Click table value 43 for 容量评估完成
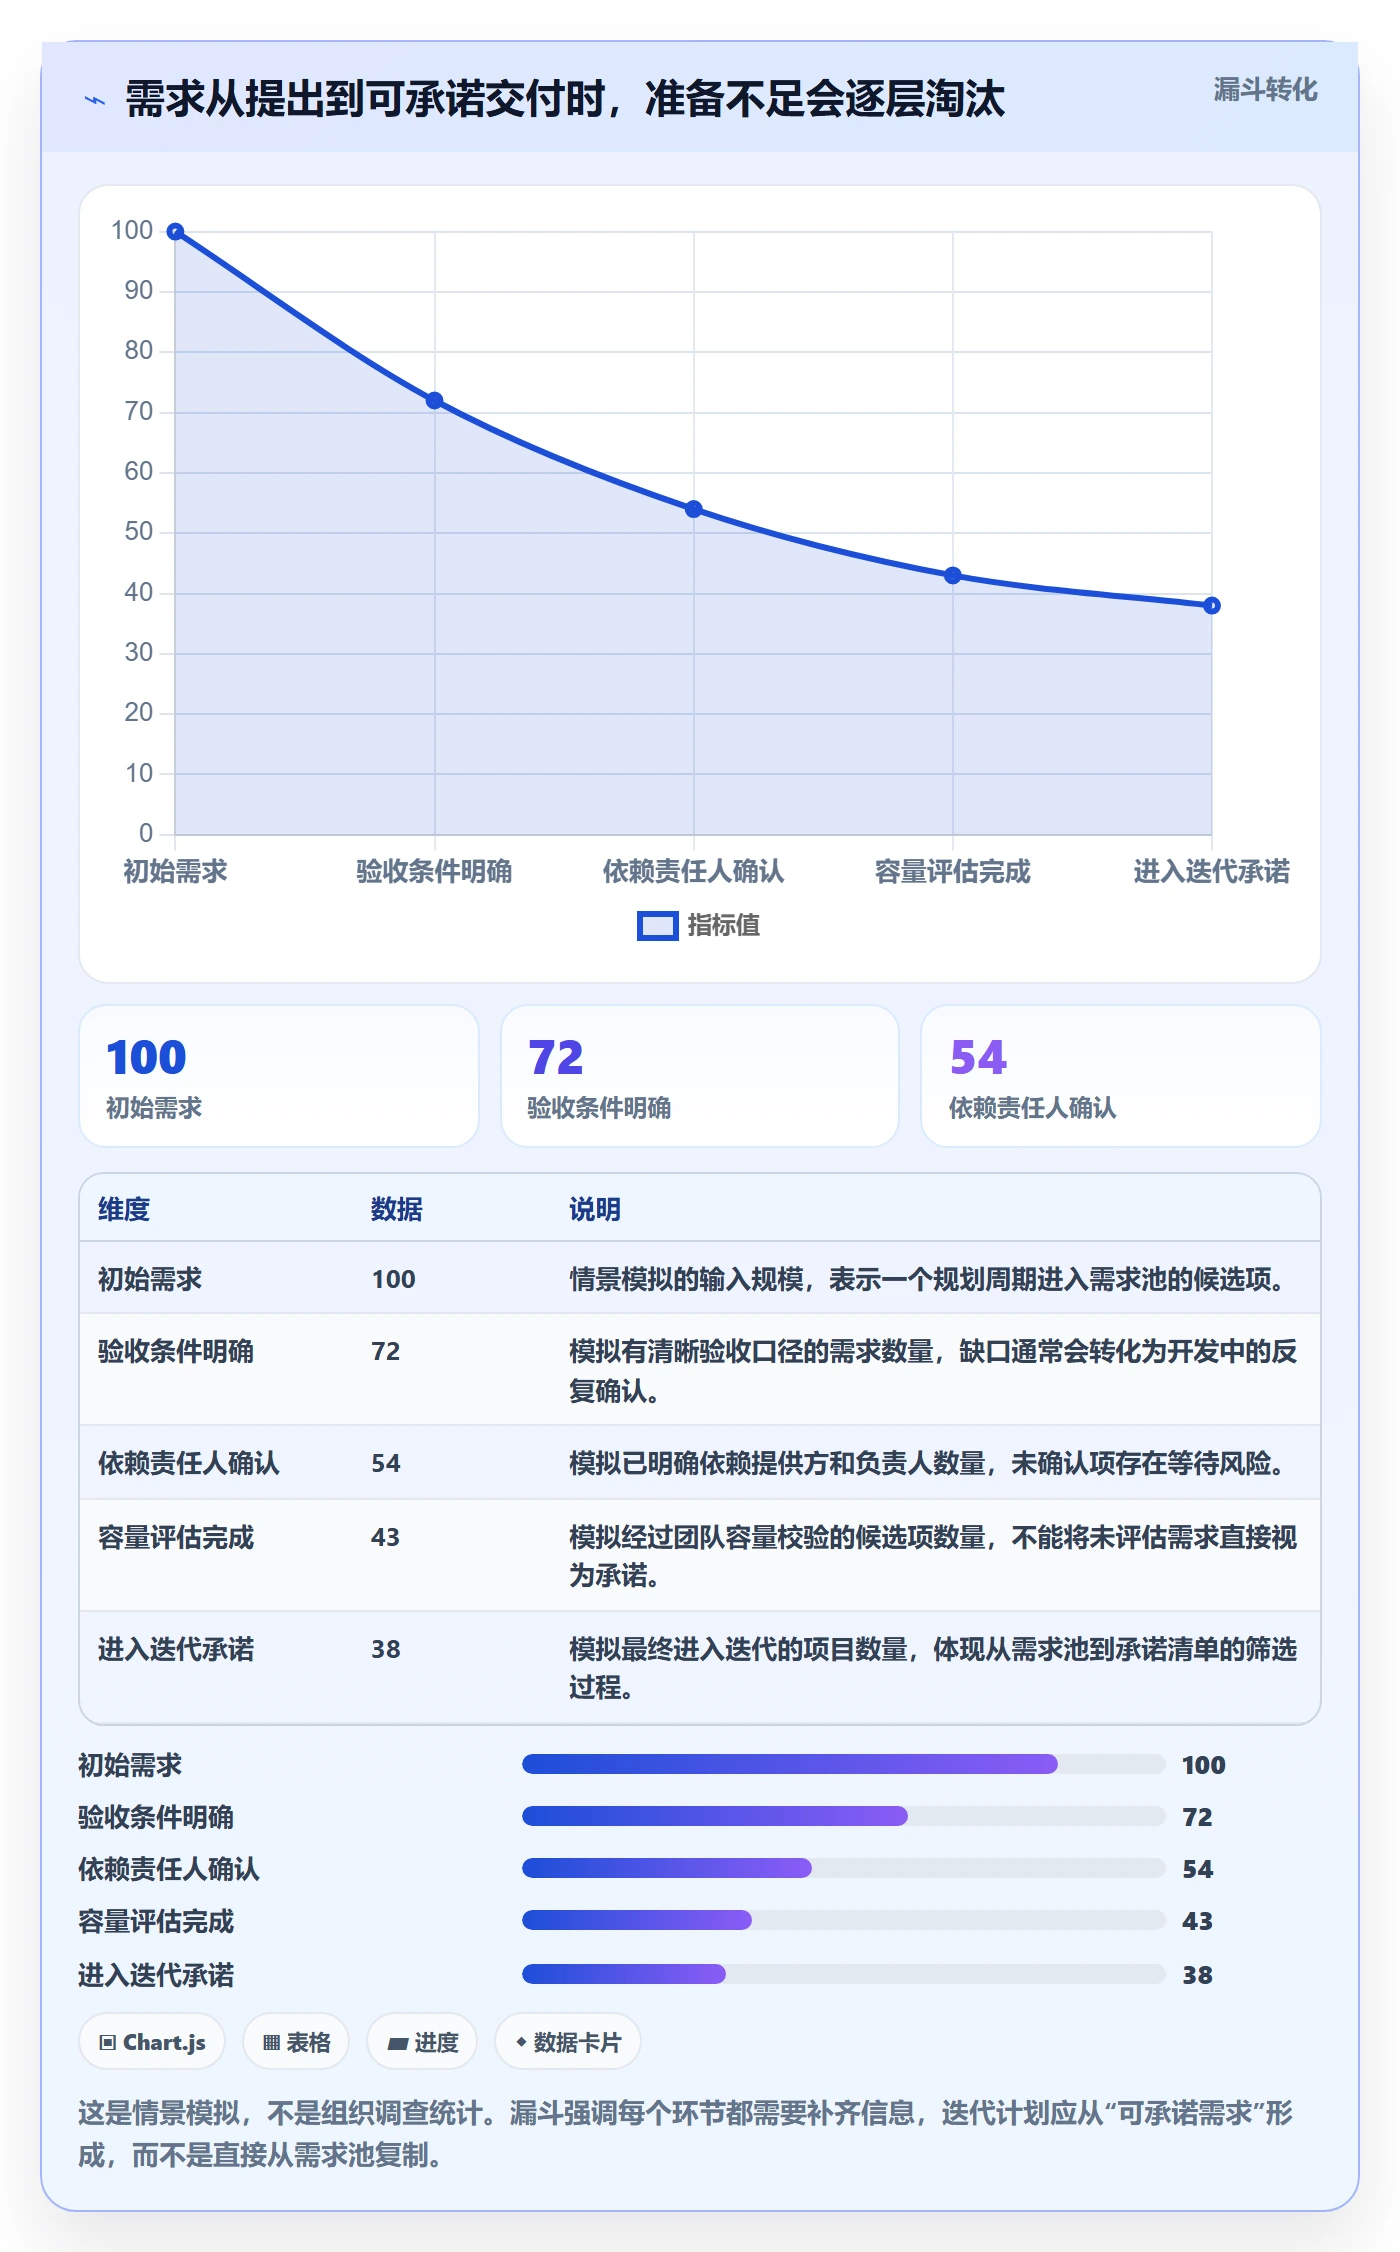The image size is (1400, 2252). [386, 1538]
